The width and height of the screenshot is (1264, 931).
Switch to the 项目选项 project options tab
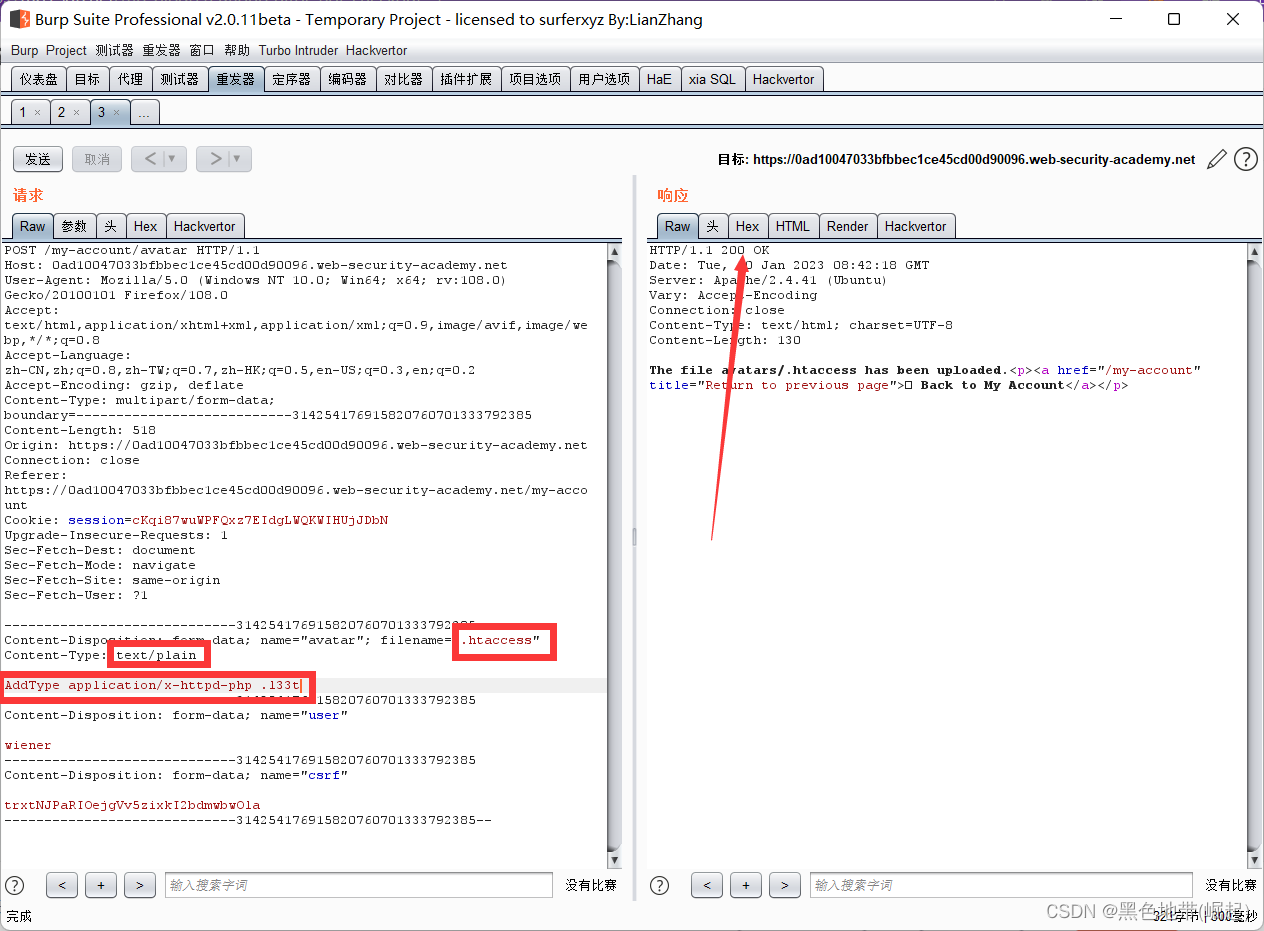(x=535, y=79)
